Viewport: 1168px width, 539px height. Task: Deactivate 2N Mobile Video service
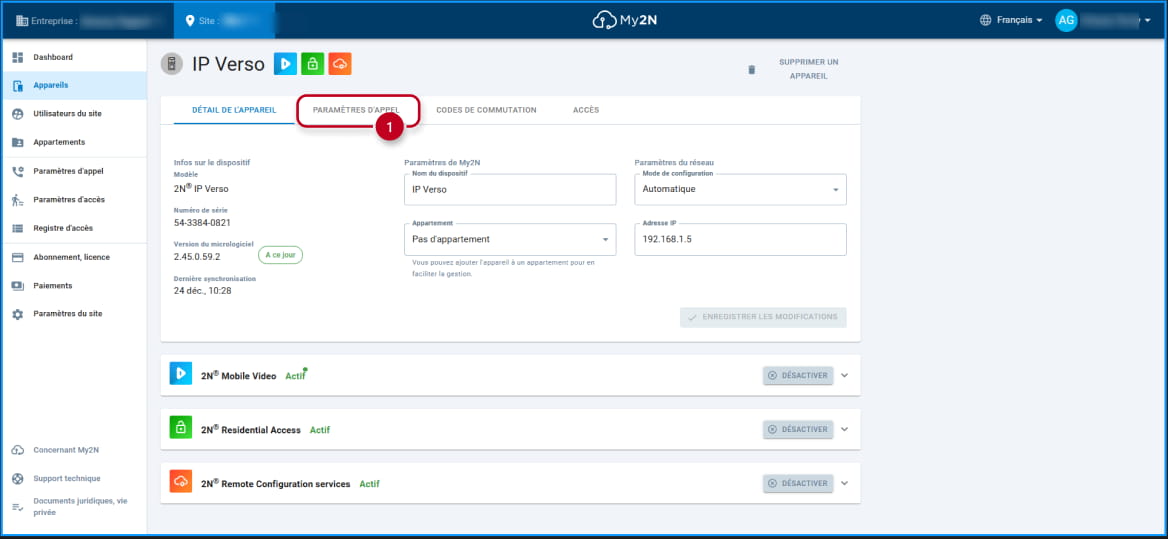[x=798, y=376]
